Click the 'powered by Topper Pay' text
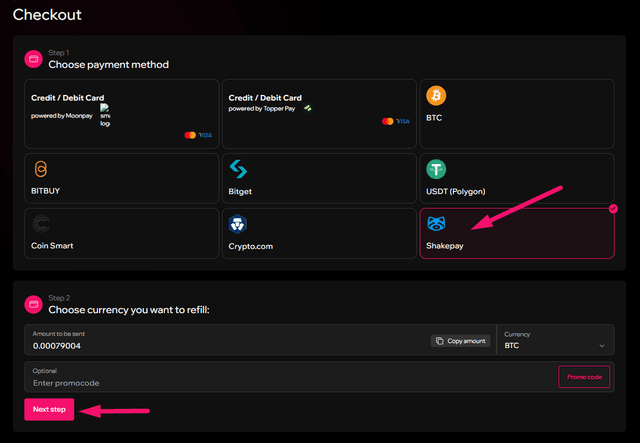This screenshot has height=443, width=640. (262, 109)
